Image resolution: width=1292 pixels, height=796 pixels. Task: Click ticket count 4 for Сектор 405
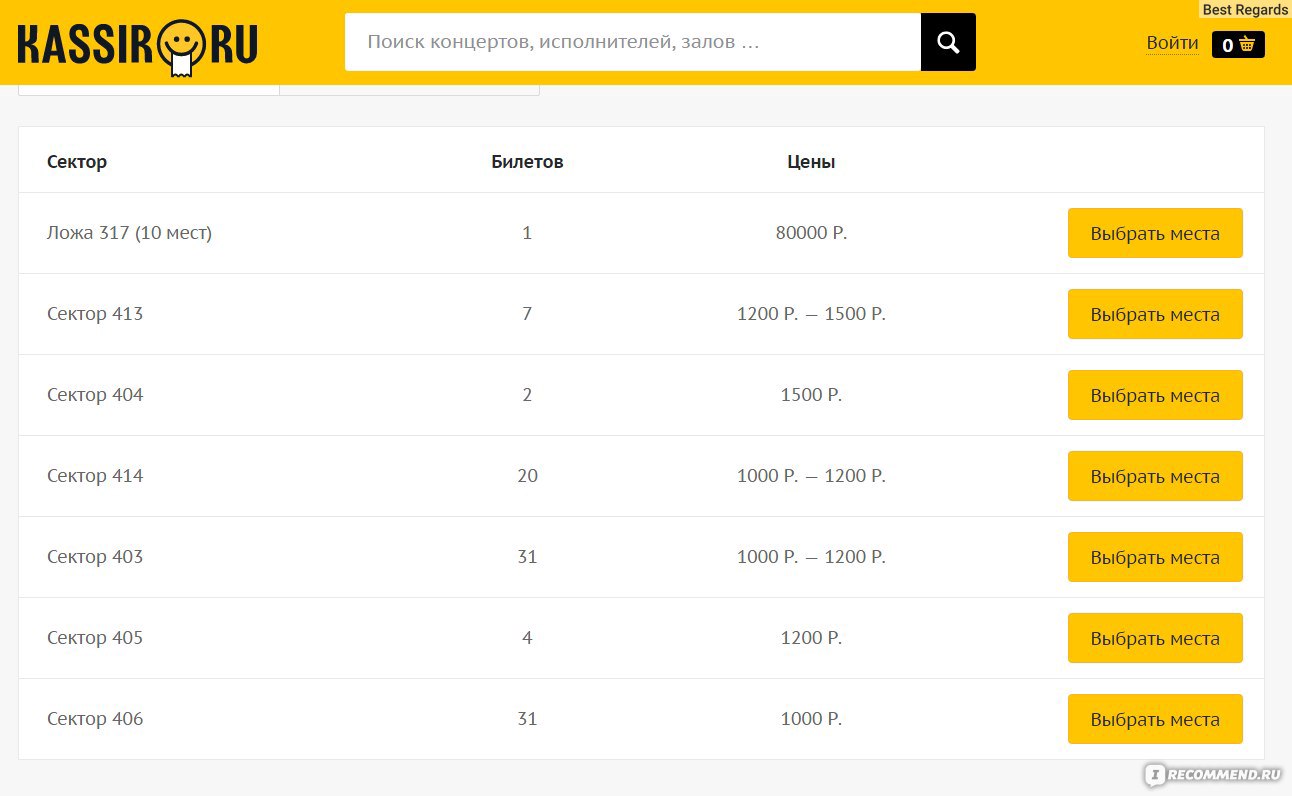[x=527, y=638]
